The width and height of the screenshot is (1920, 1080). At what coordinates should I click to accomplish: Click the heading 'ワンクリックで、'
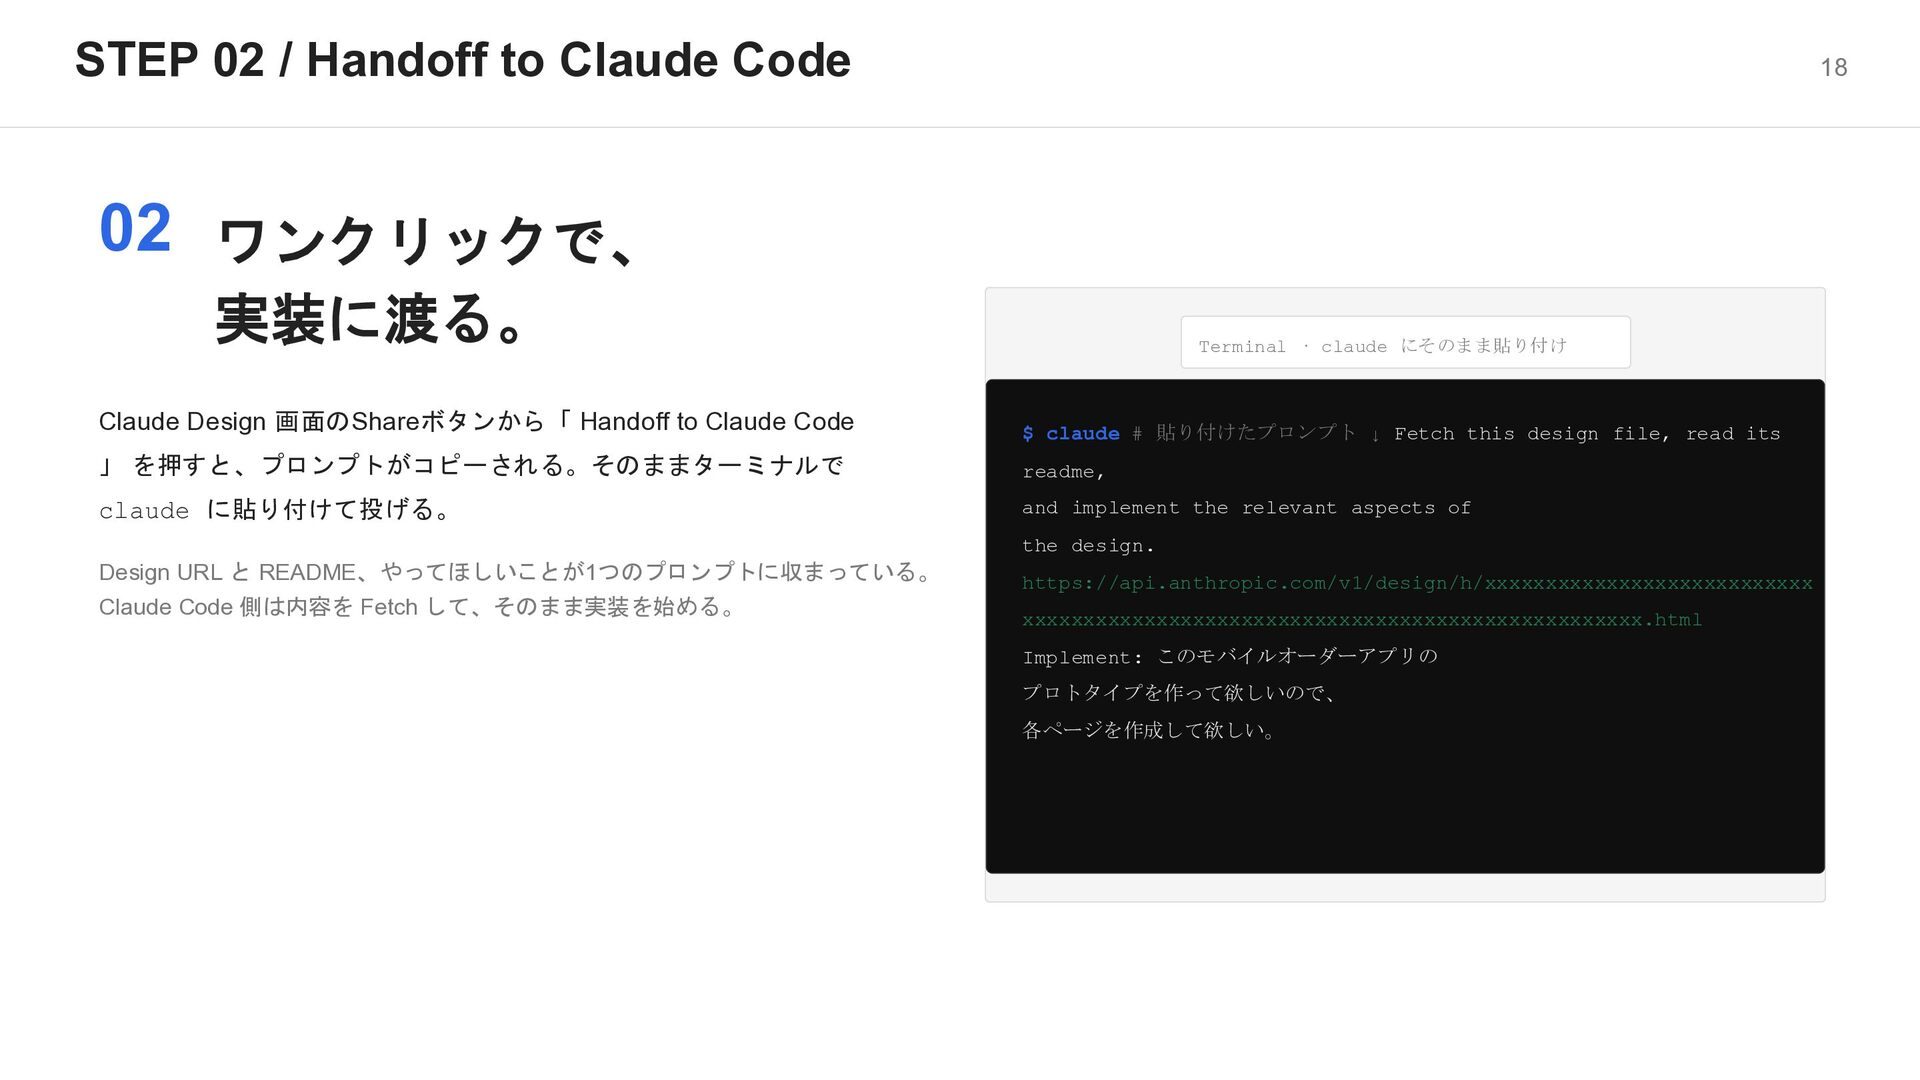426,241
